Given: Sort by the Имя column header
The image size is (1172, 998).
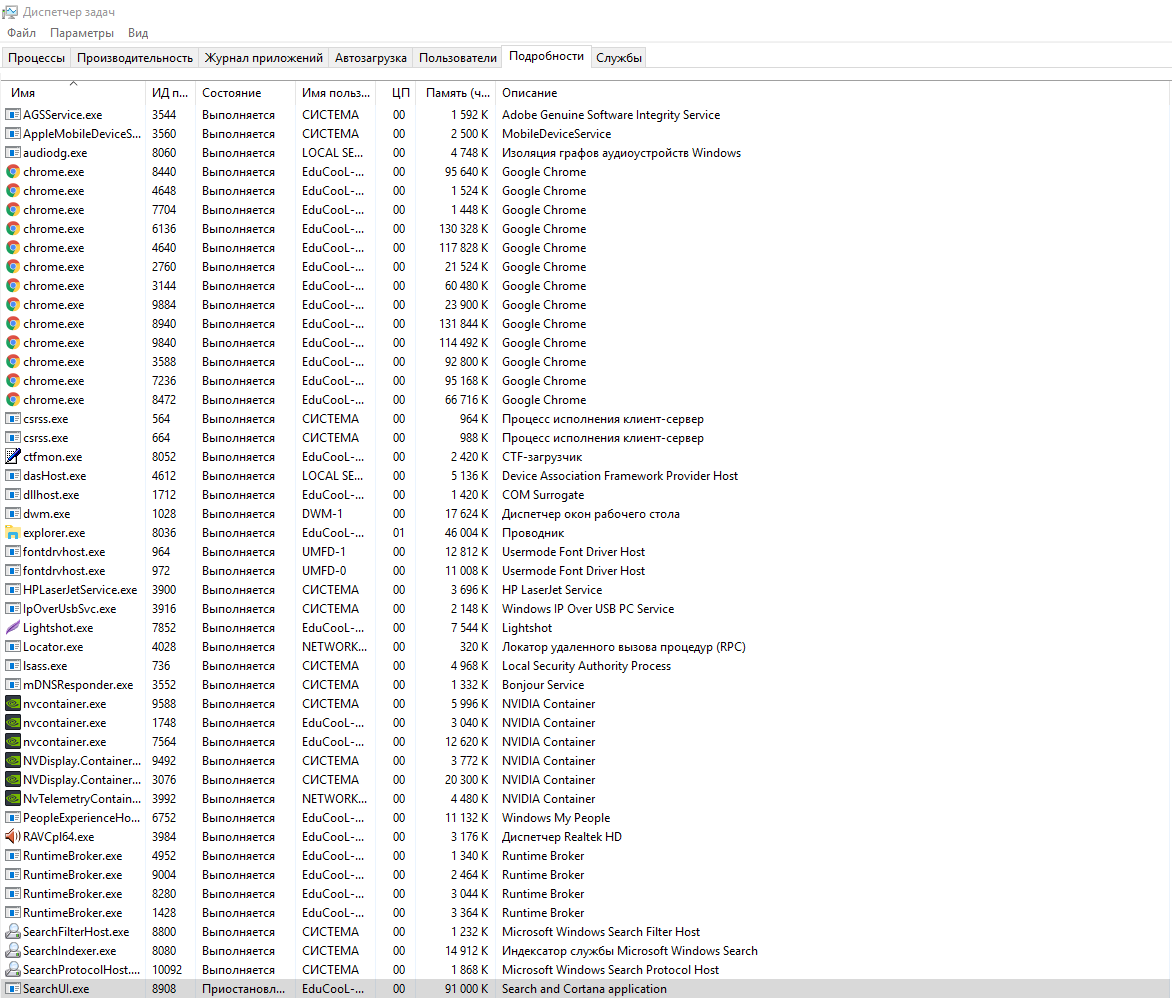Looking at the screenshot, I should point(73,93).
